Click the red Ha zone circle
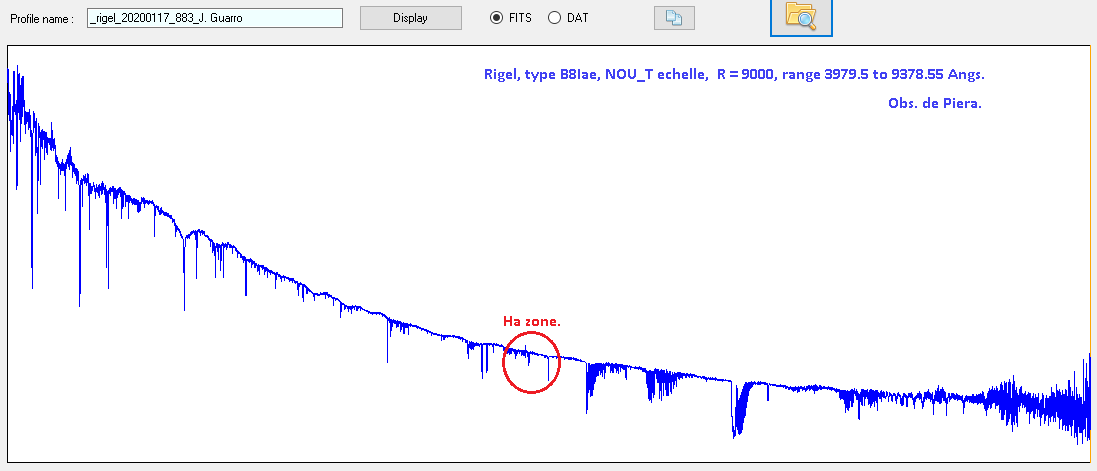 tap(531, 390)
